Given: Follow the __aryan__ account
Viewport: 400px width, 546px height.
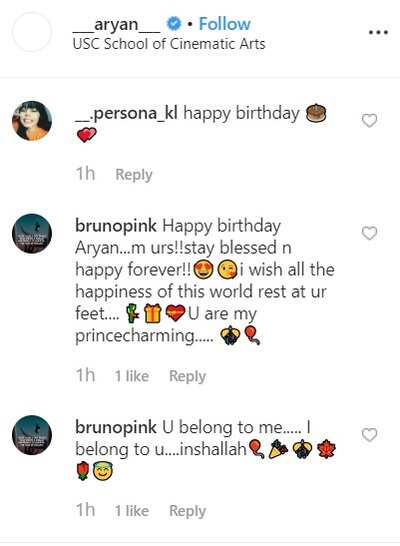Looking at the screenshot, I should pyautogui.click(x=225, y=24).
